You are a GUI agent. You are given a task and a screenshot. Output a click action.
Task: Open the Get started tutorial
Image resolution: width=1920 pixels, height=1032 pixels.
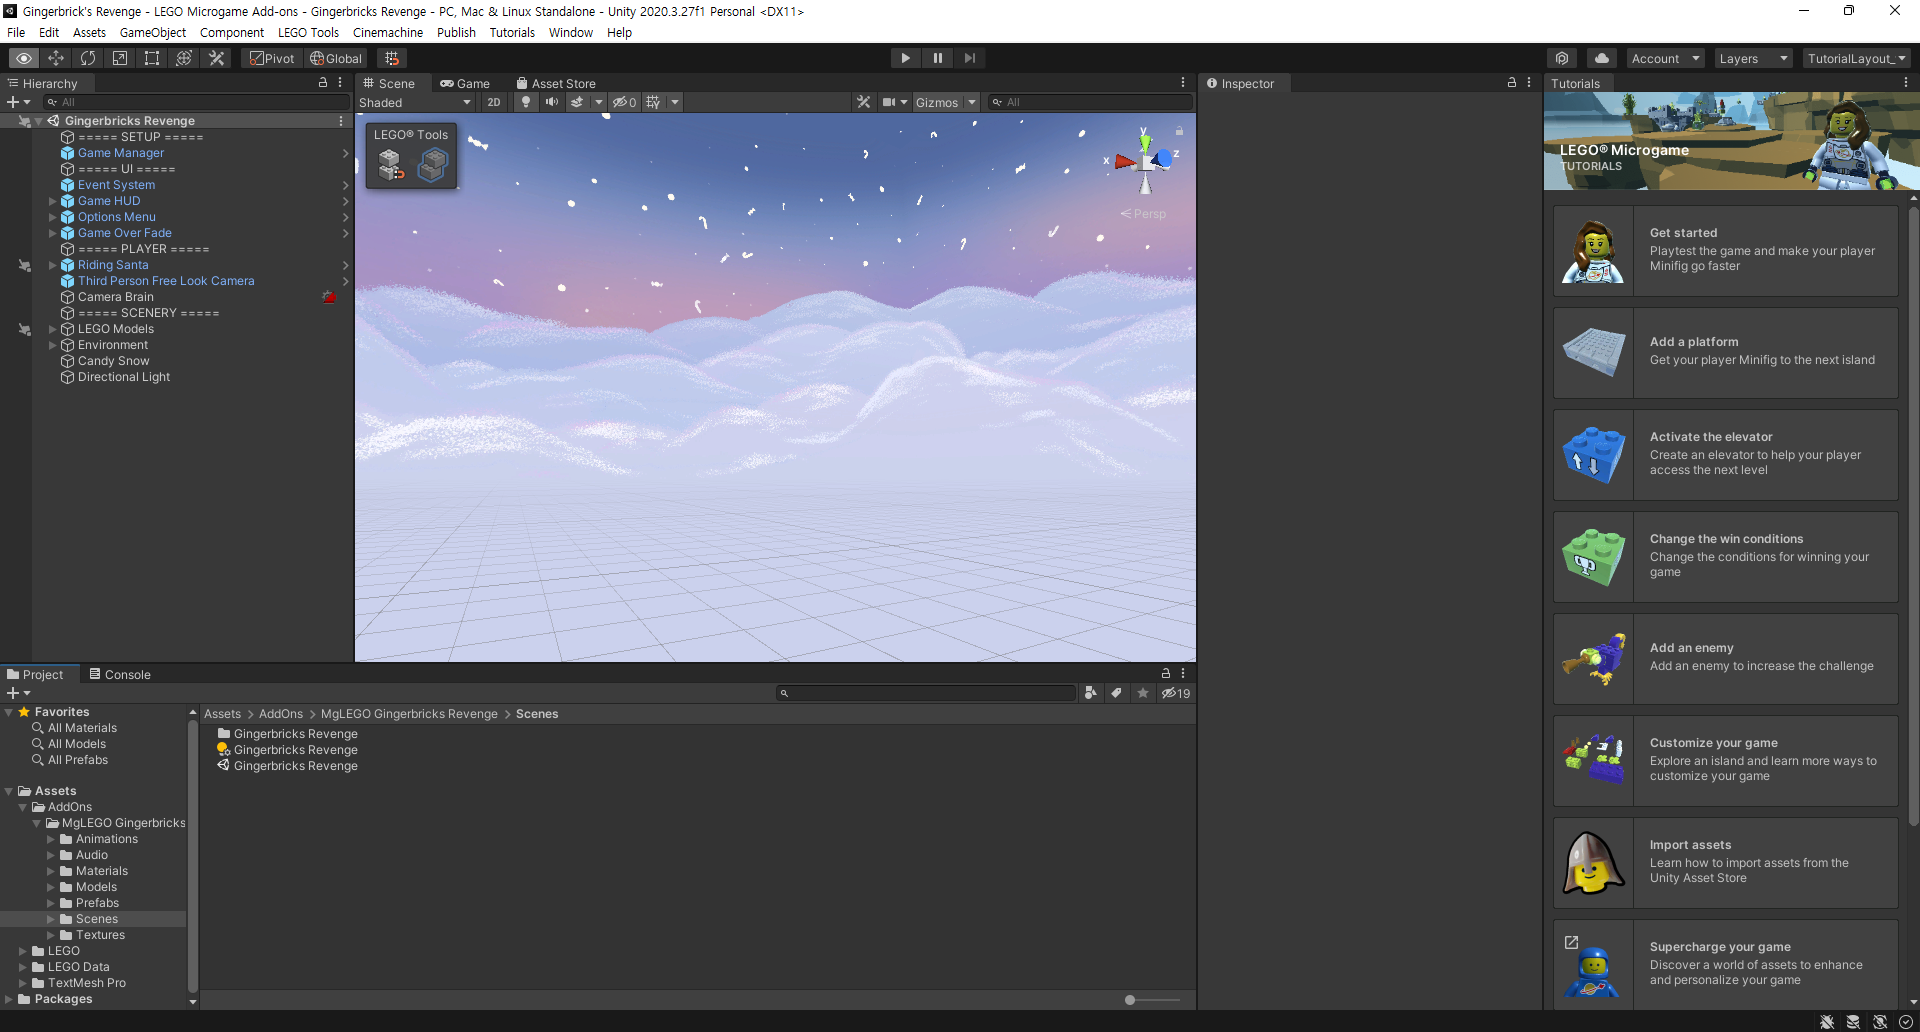[1726, 251]
